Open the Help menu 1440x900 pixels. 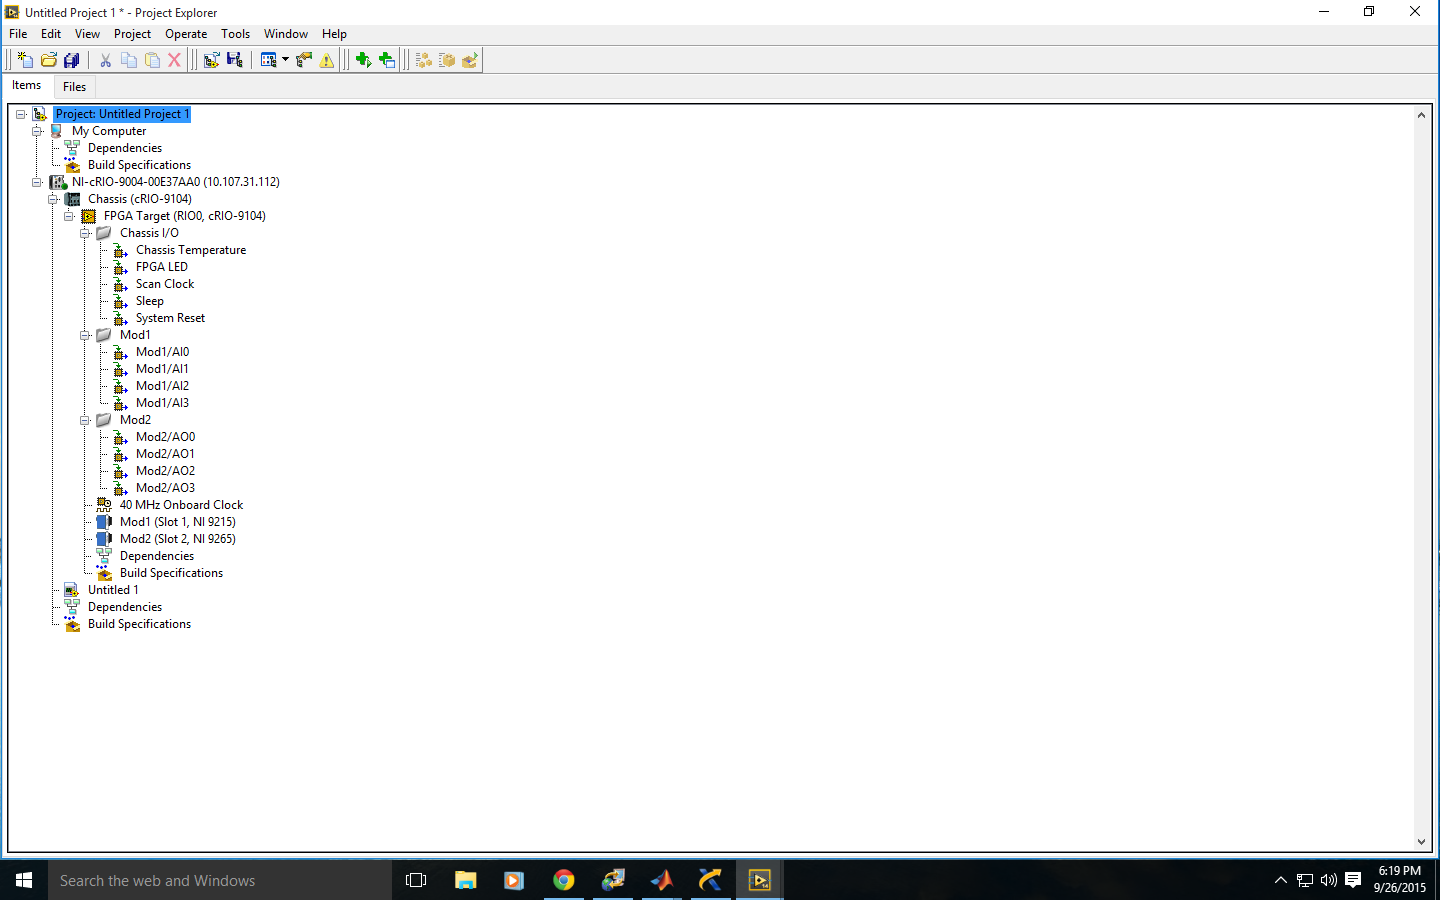coord(334,34)
